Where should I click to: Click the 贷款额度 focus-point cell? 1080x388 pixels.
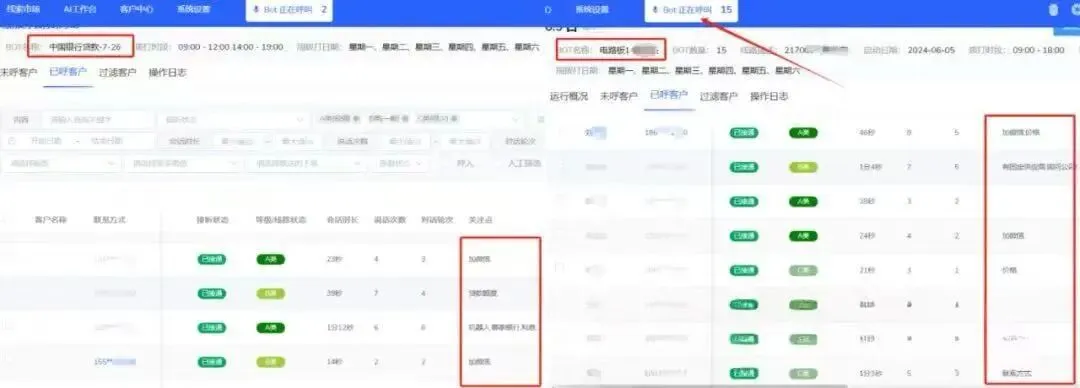pos(482,294)
